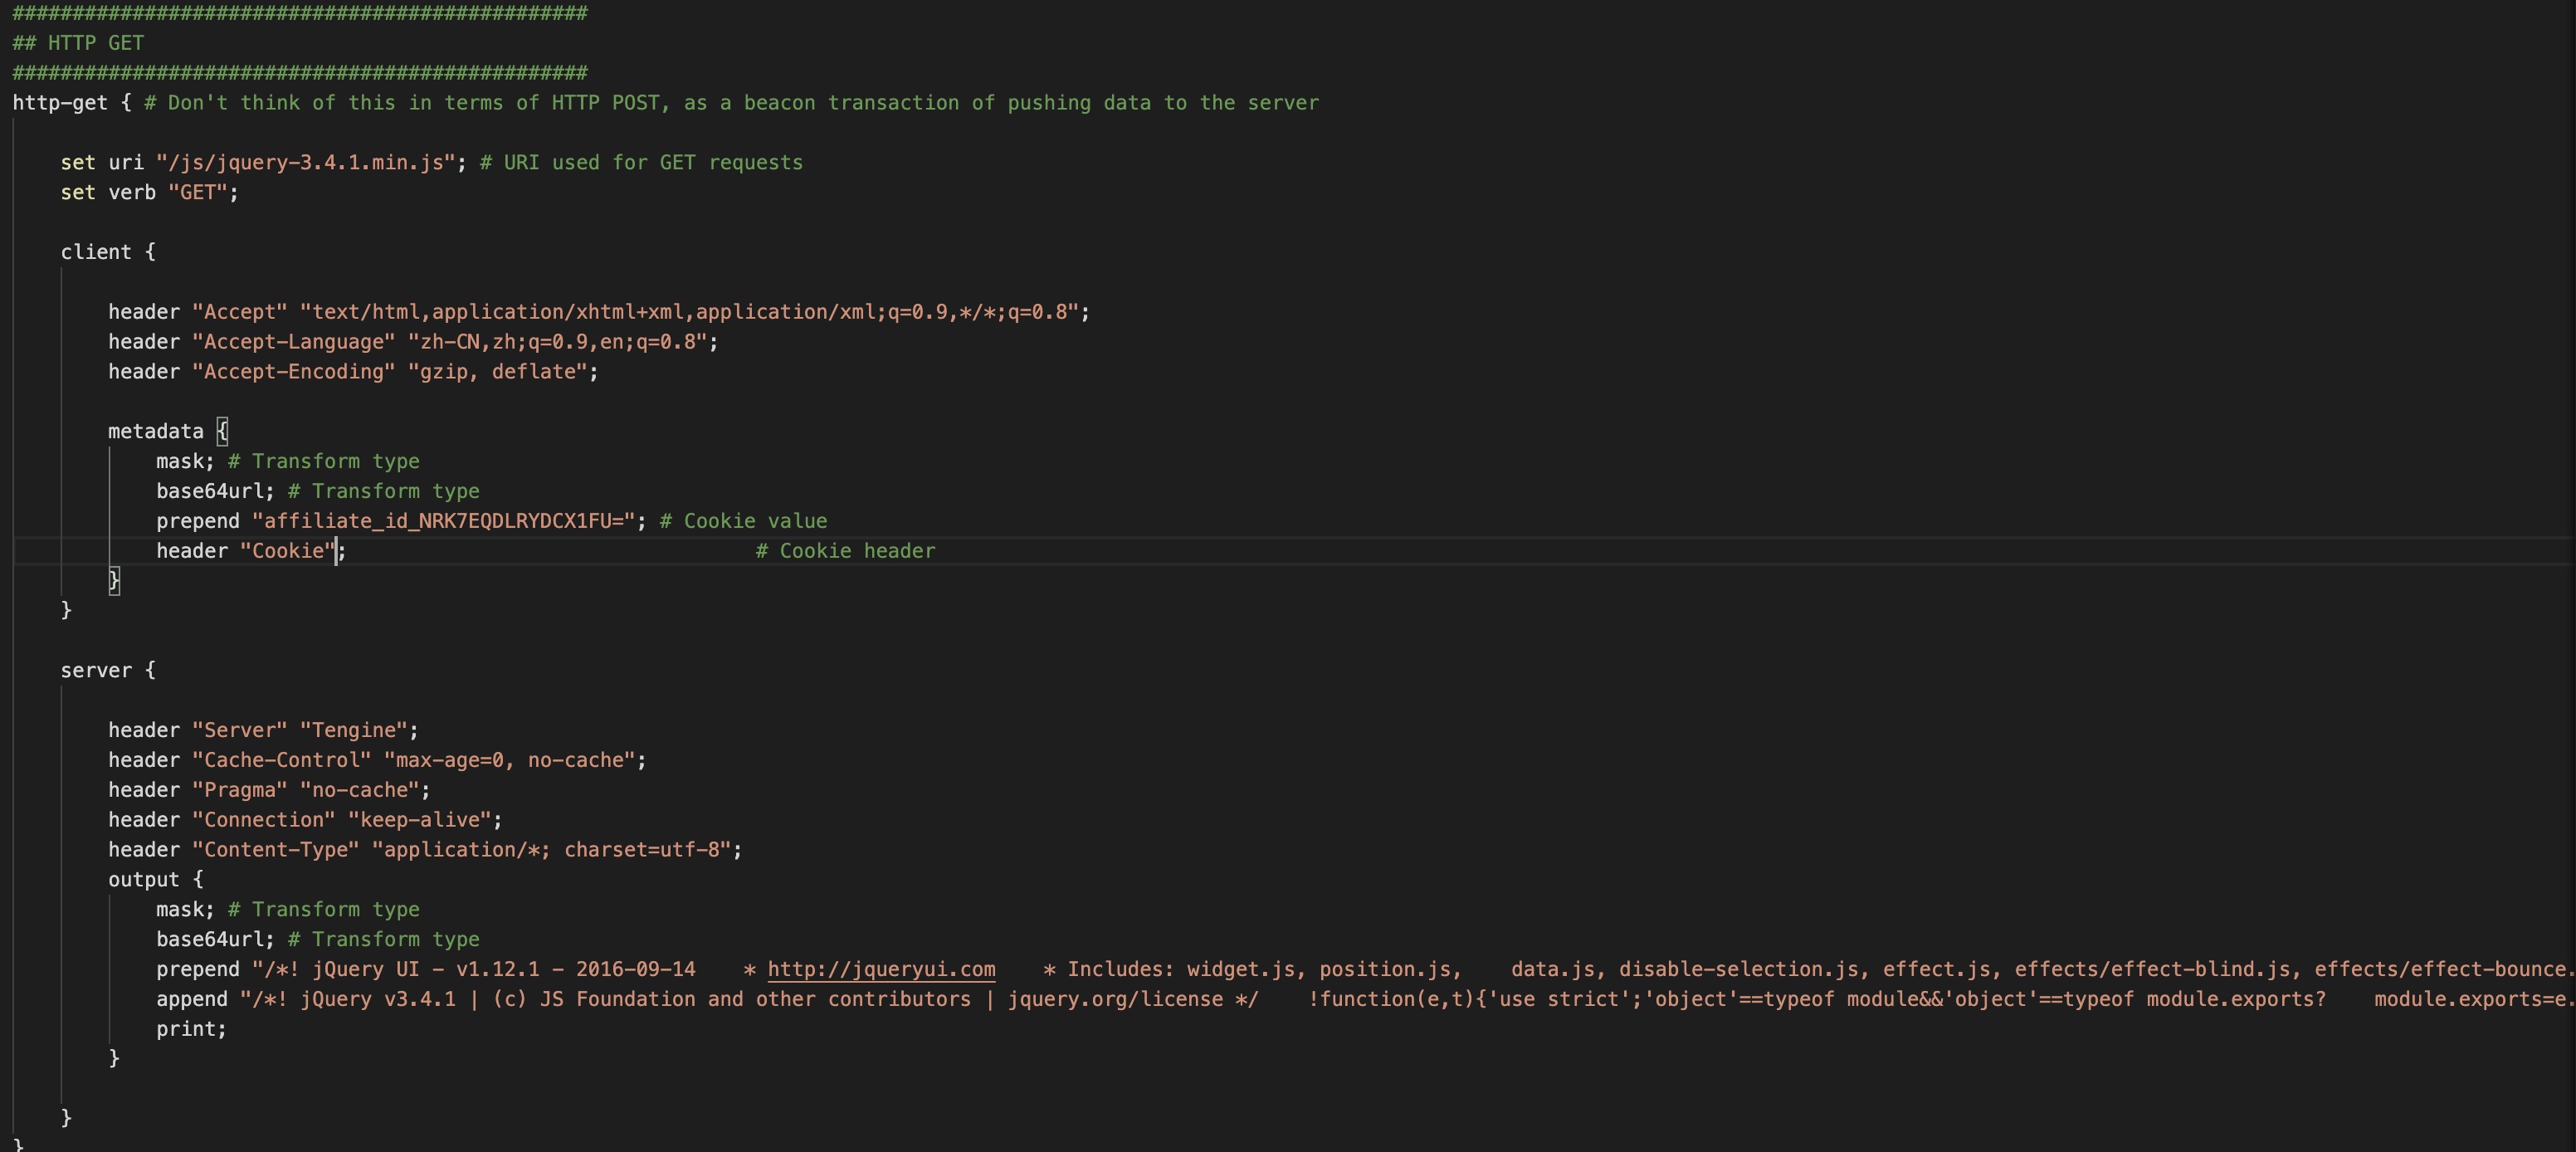2576x1152 pixels.
Task: Place cursor on the "## HTTP GET" comment
Action: 78,43
